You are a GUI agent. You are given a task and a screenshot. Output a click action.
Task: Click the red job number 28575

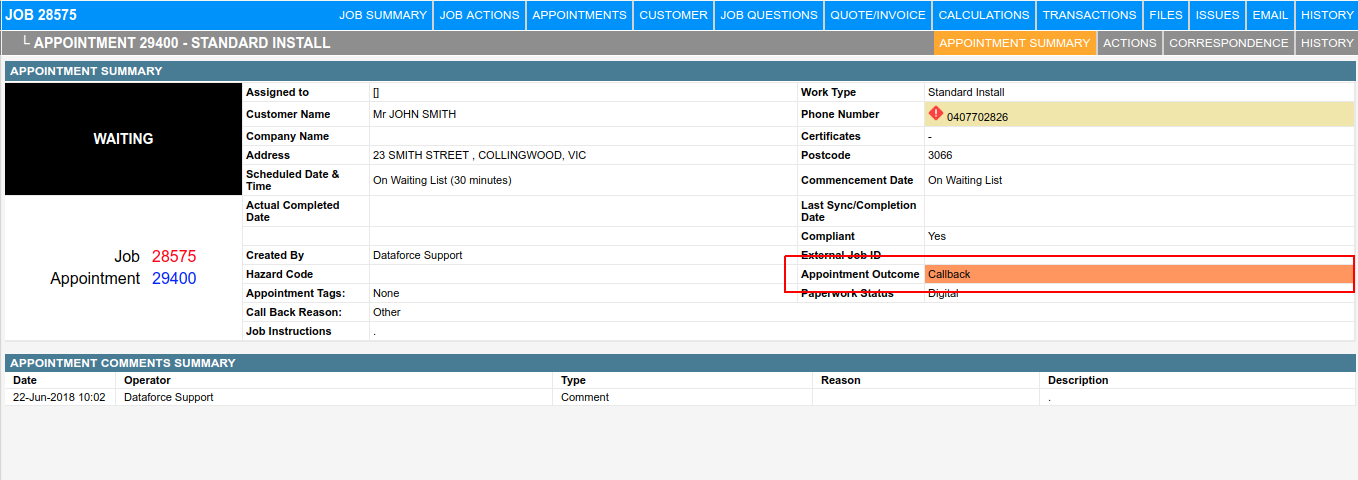(174, 257)
